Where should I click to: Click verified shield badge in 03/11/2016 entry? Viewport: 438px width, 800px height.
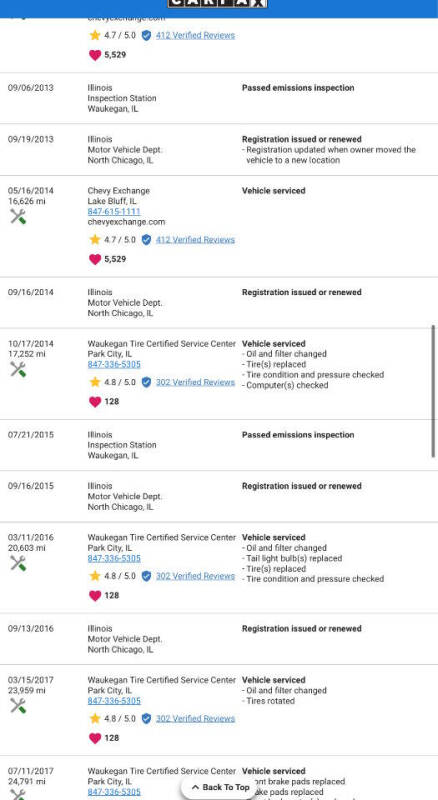146,576
